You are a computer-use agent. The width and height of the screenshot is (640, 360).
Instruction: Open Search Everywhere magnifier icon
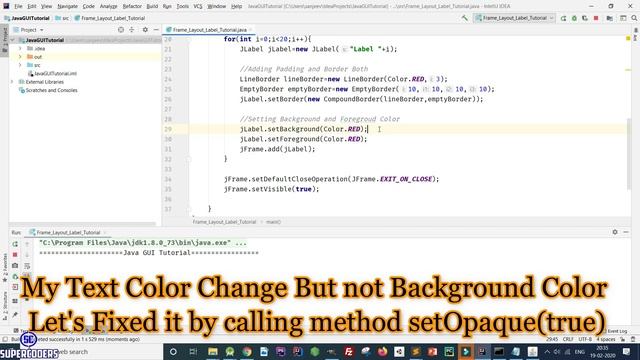tap(634, 18)
